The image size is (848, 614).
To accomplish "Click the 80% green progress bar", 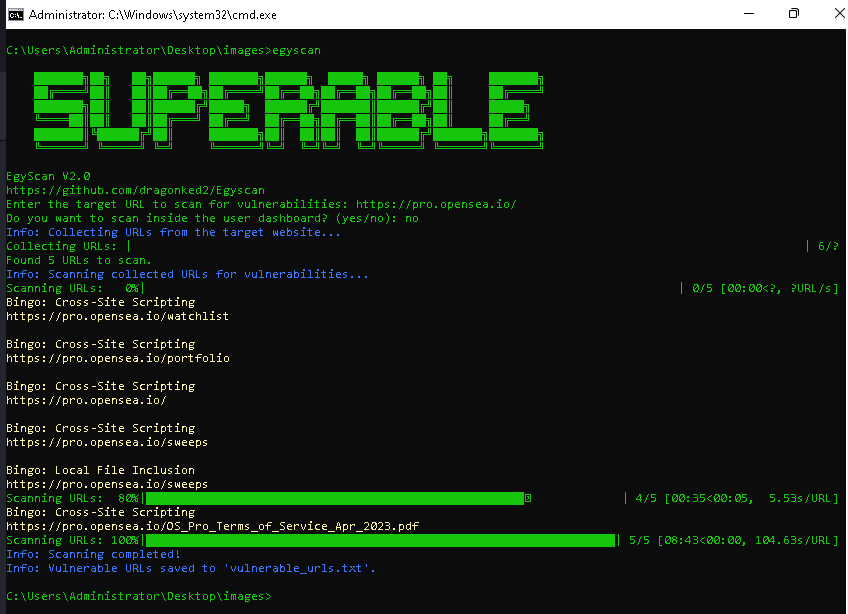I will (x=335, y=498).
